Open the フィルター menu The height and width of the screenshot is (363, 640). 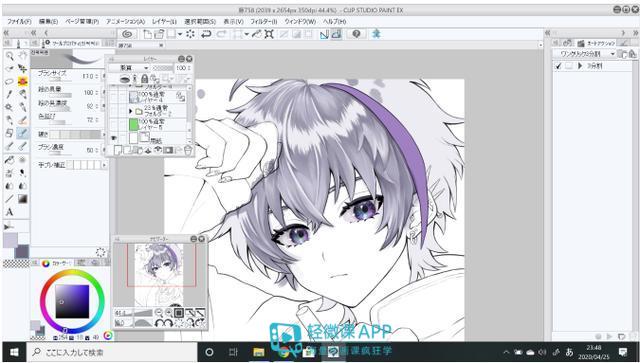pos(263,21)
